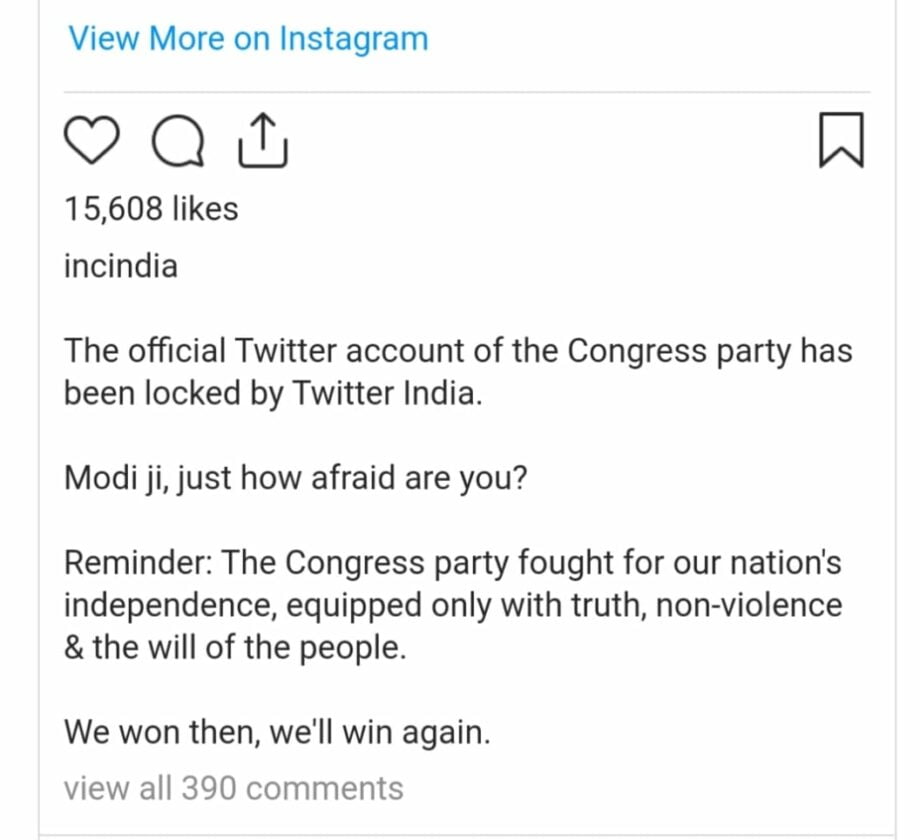Click the word 'Instagram' in the top link
The image size is (920, 840).
click(x=353, y=39)
